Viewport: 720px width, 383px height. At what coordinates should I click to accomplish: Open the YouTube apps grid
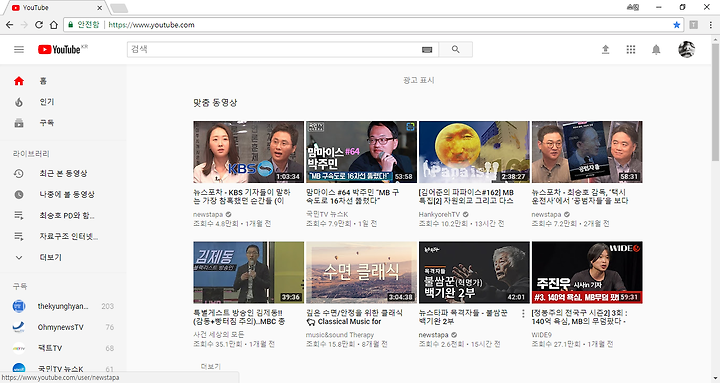tap(631, 49)
